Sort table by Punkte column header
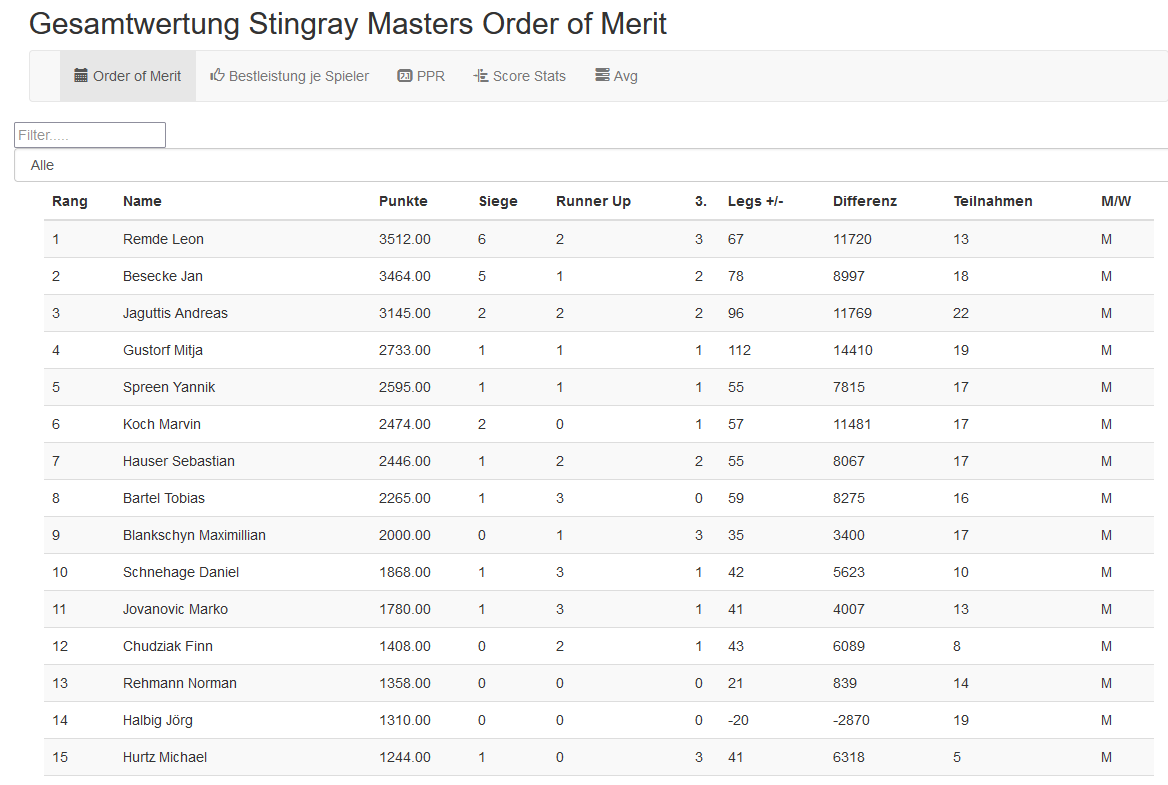1168x785 pixels. [x=403, y=201]
